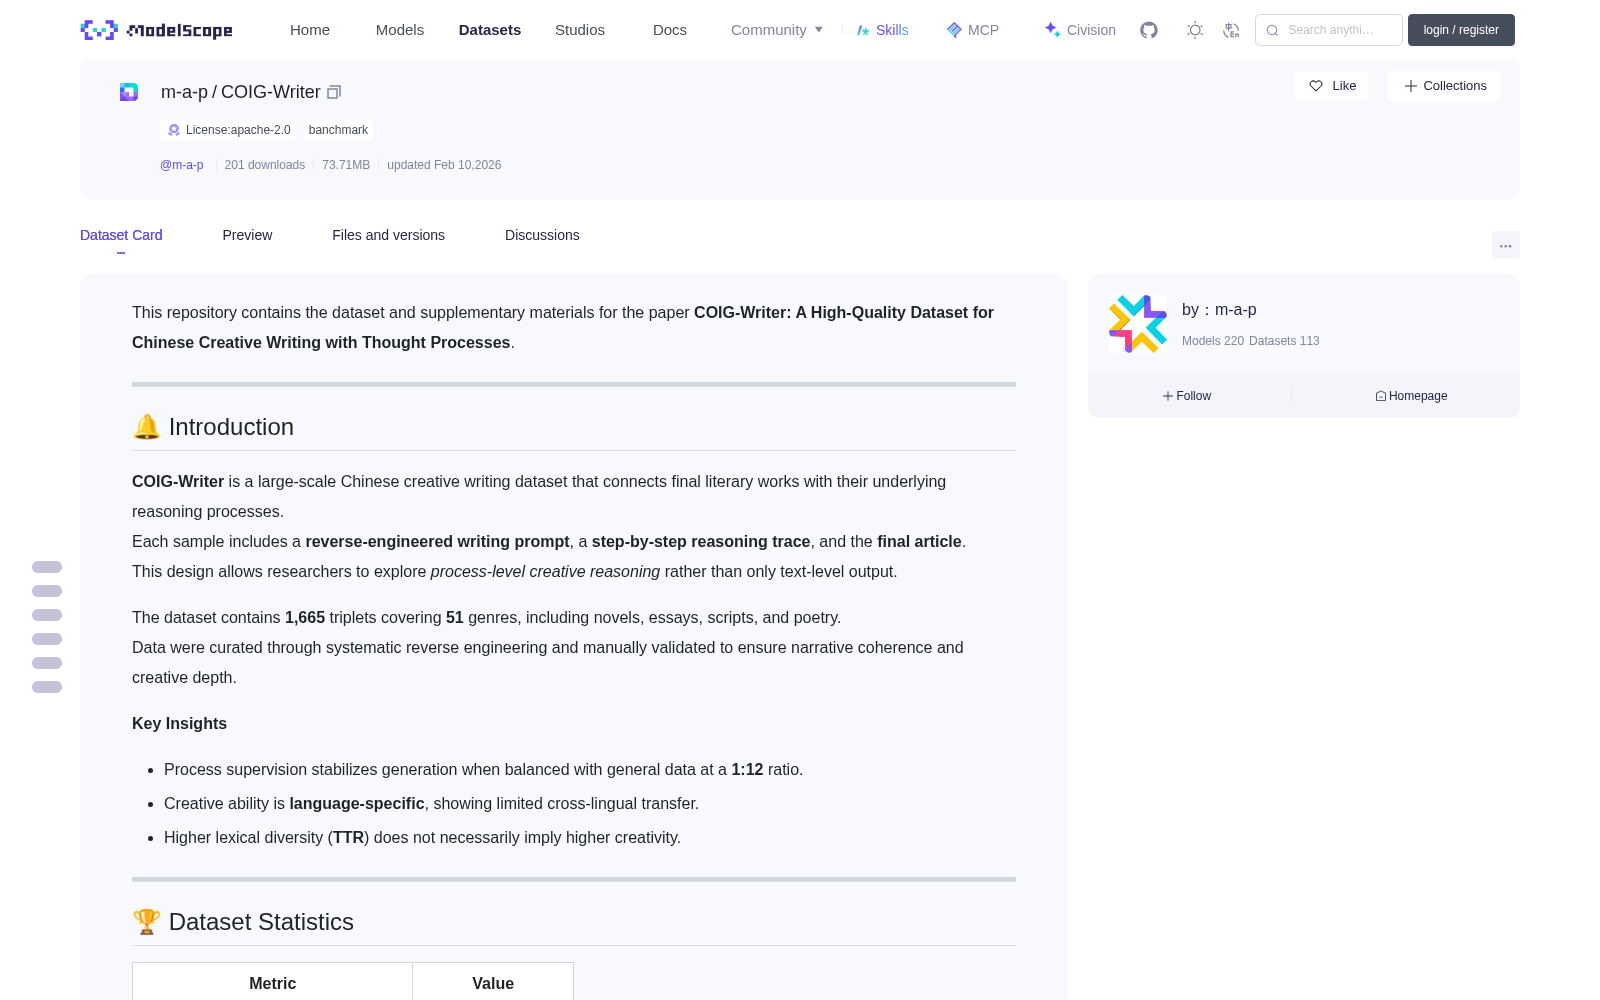Click the dataset avatar icon beside m-a-p

(x=129, y=92)
